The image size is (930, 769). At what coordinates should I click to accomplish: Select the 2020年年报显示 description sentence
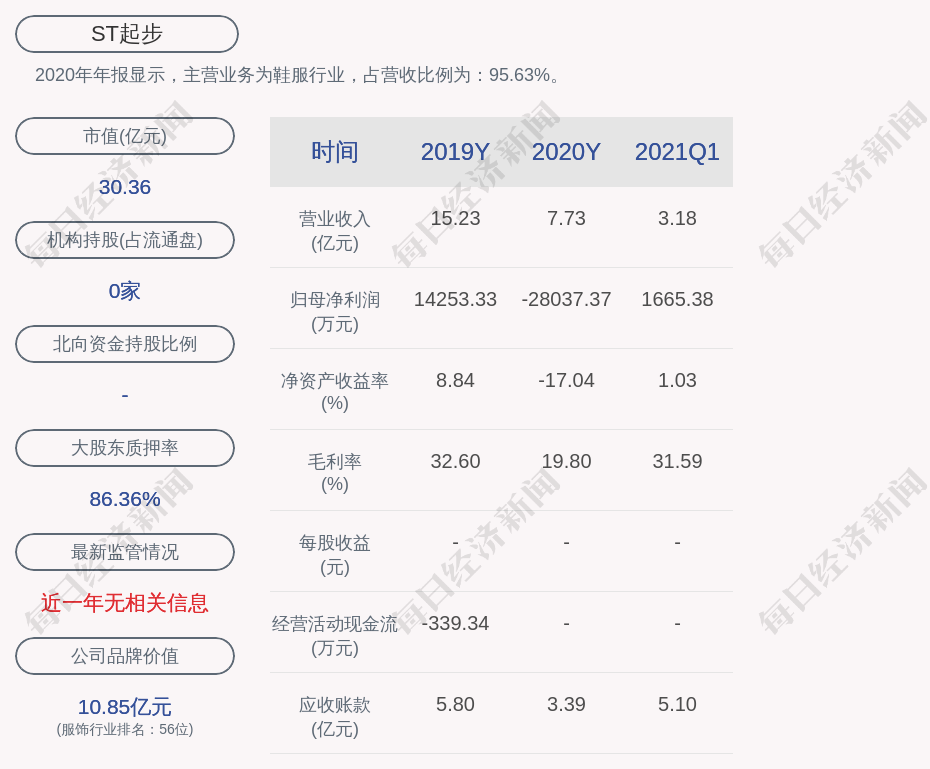coord(298,75)
